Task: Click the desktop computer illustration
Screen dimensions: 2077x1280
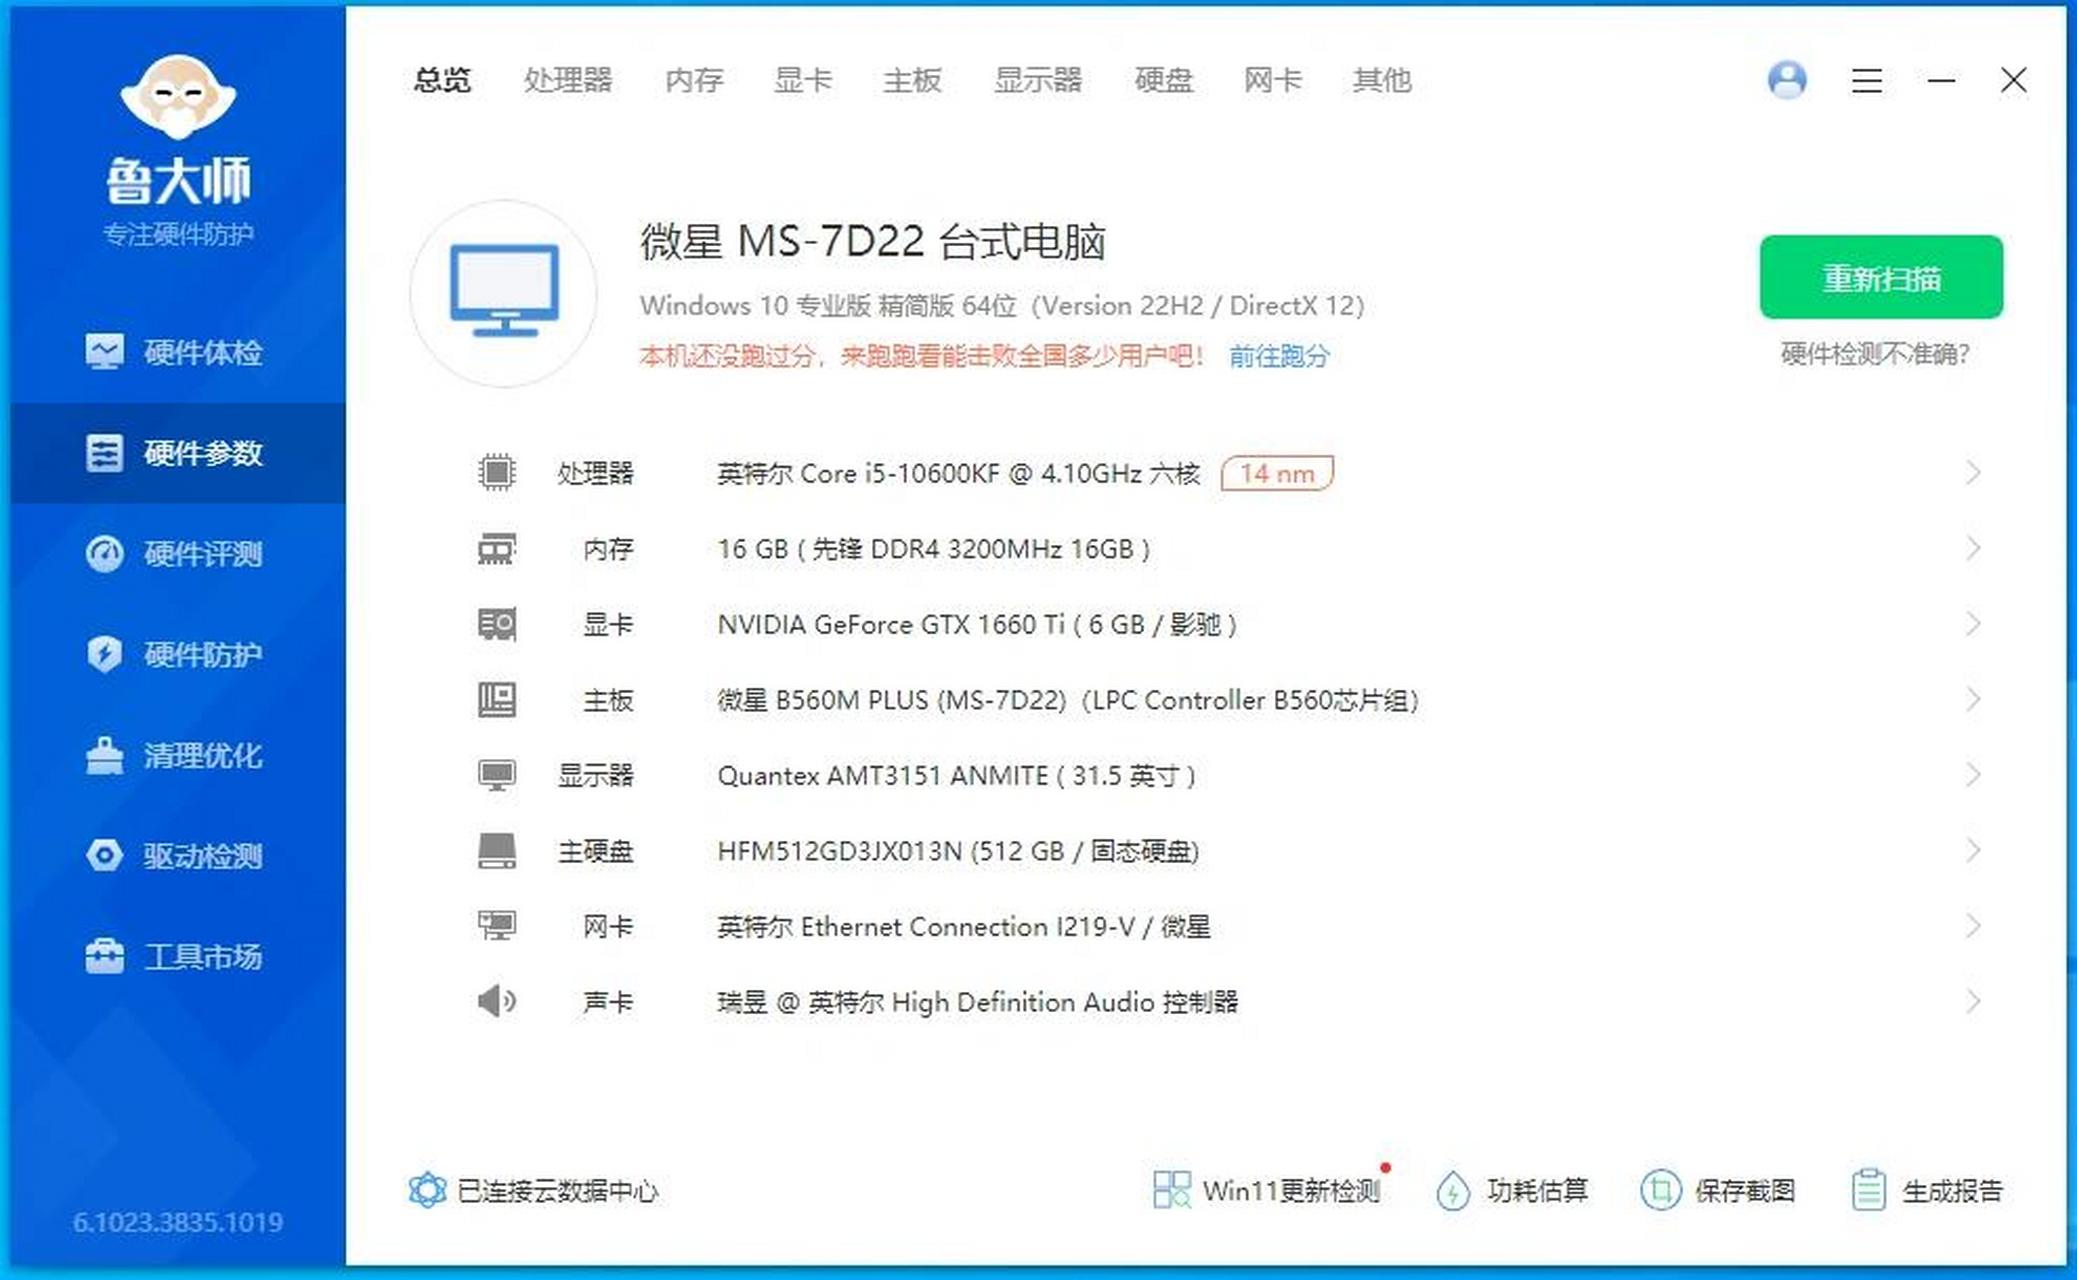Action: coord(504,292)
